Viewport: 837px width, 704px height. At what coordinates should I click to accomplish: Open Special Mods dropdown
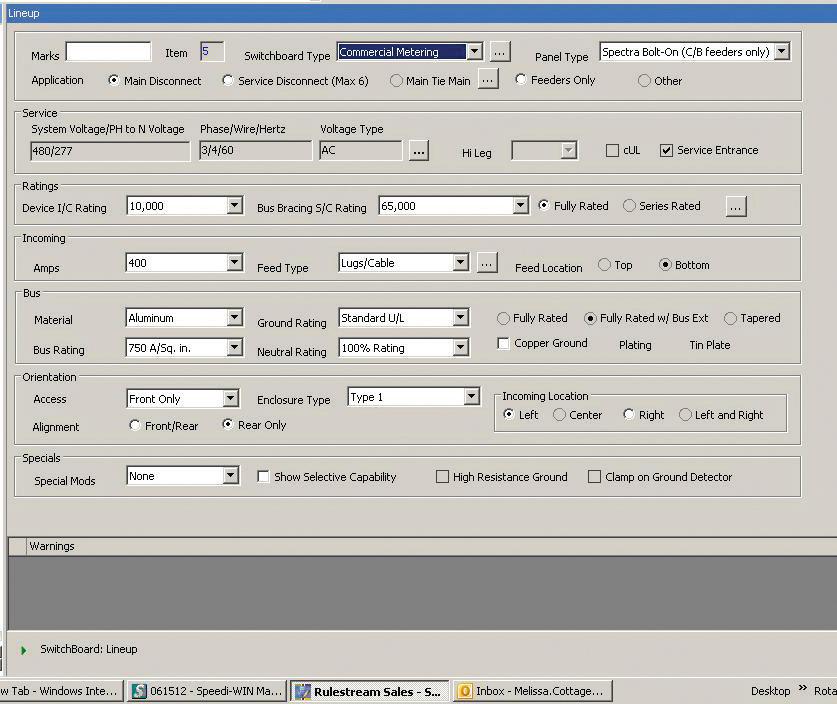click(231, 476)
